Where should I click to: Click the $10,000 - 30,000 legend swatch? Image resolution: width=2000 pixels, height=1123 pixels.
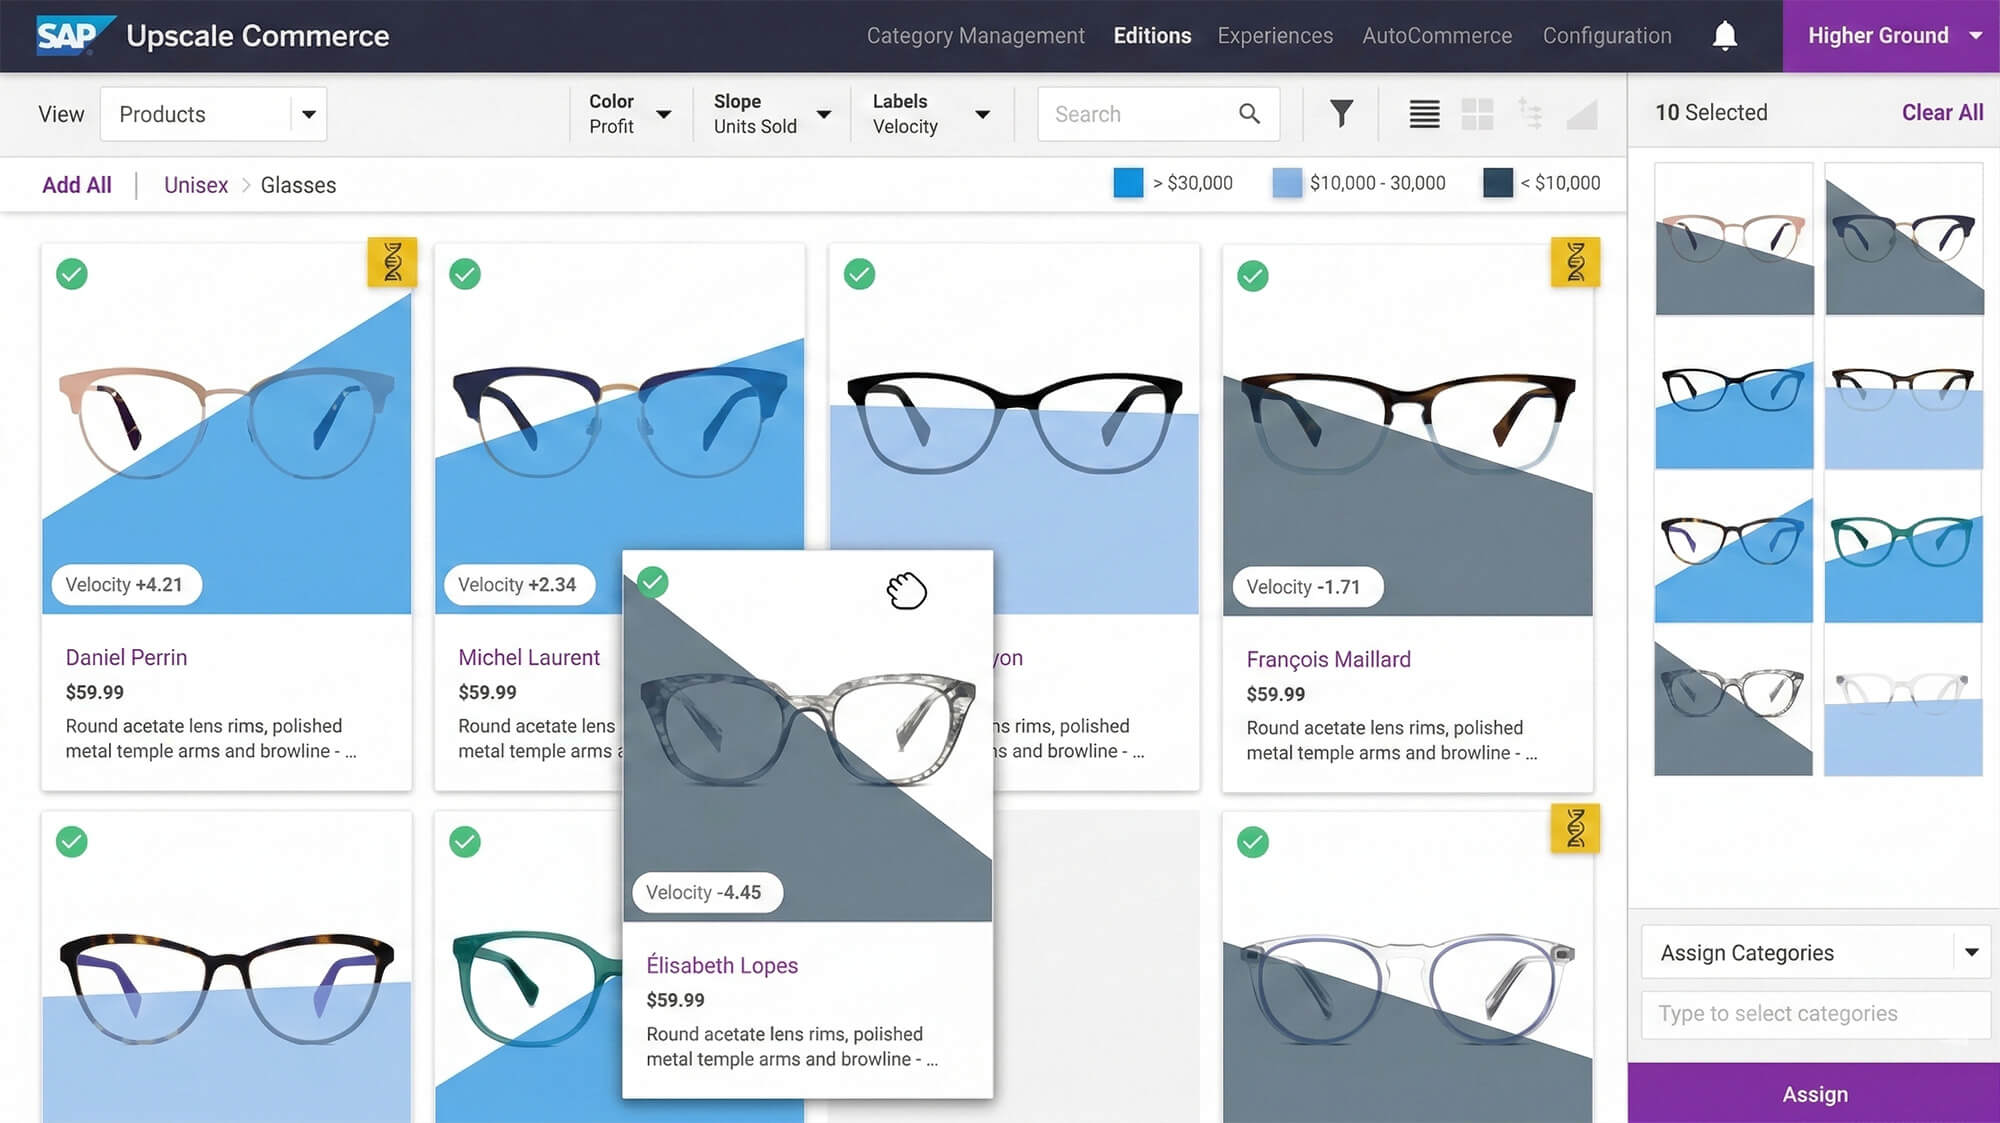pyautogui.click(x=1287, y=183)
